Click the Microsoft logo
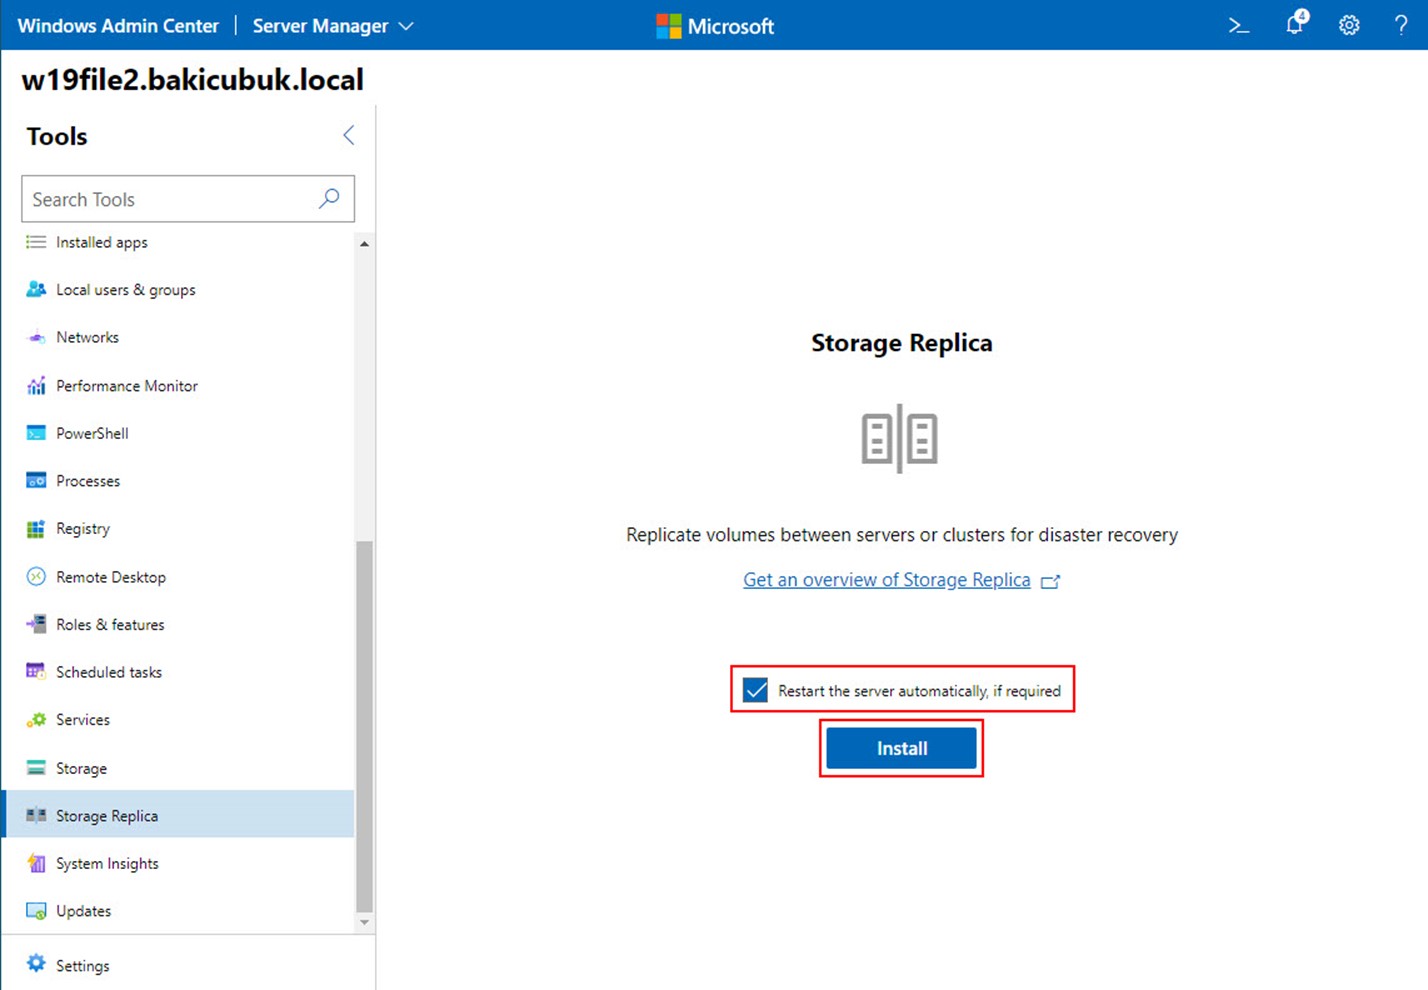This screenshot has height=990, width=1428. click(715, 26)
